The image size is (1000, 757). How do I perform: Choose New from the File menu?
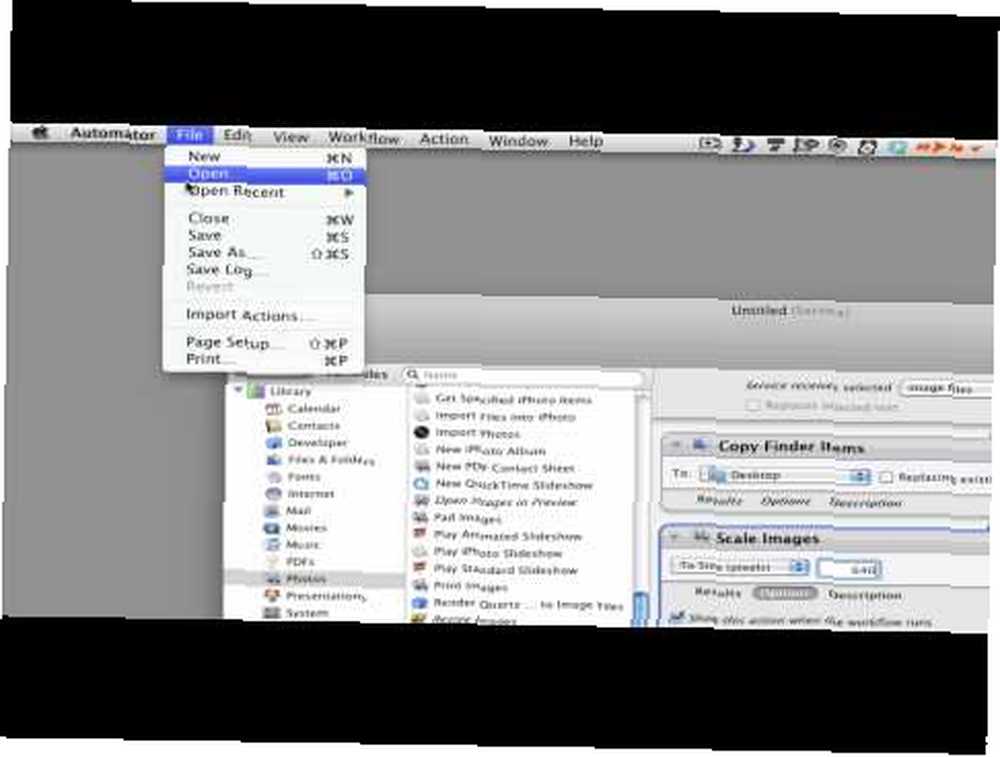(265, 156)
